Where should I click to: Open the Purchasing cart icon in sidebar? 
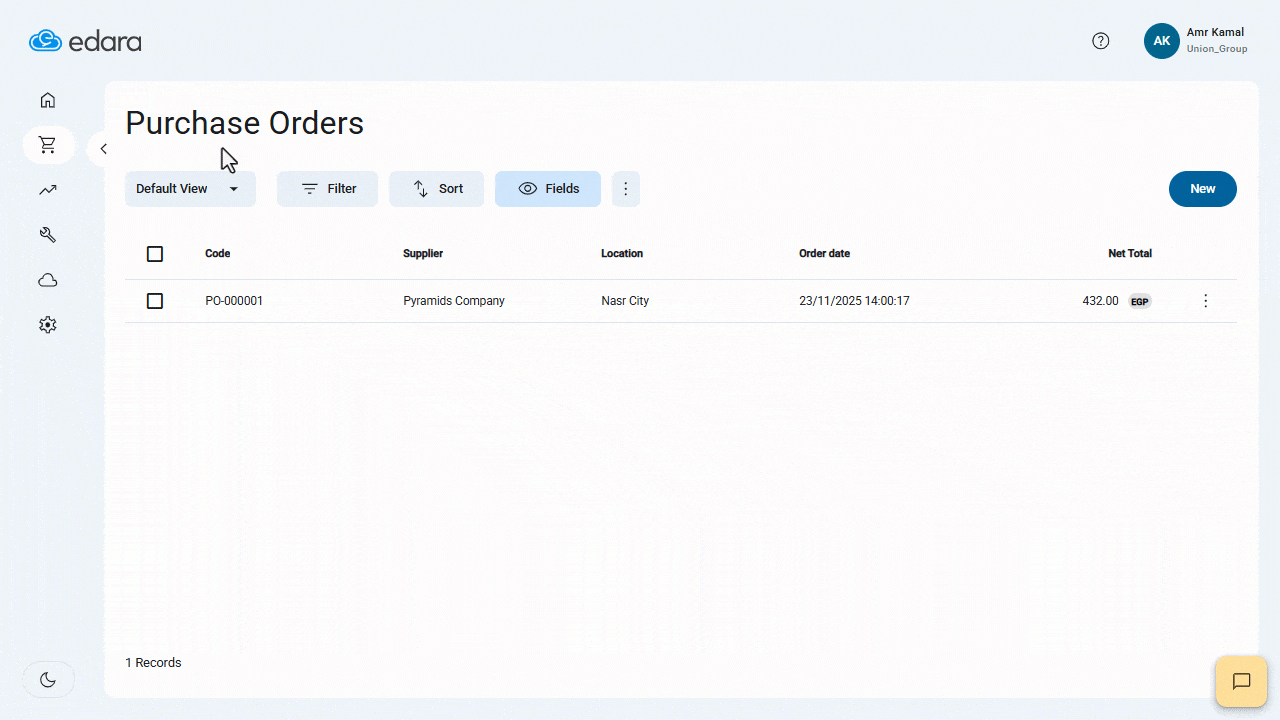[x=48, y=145]
